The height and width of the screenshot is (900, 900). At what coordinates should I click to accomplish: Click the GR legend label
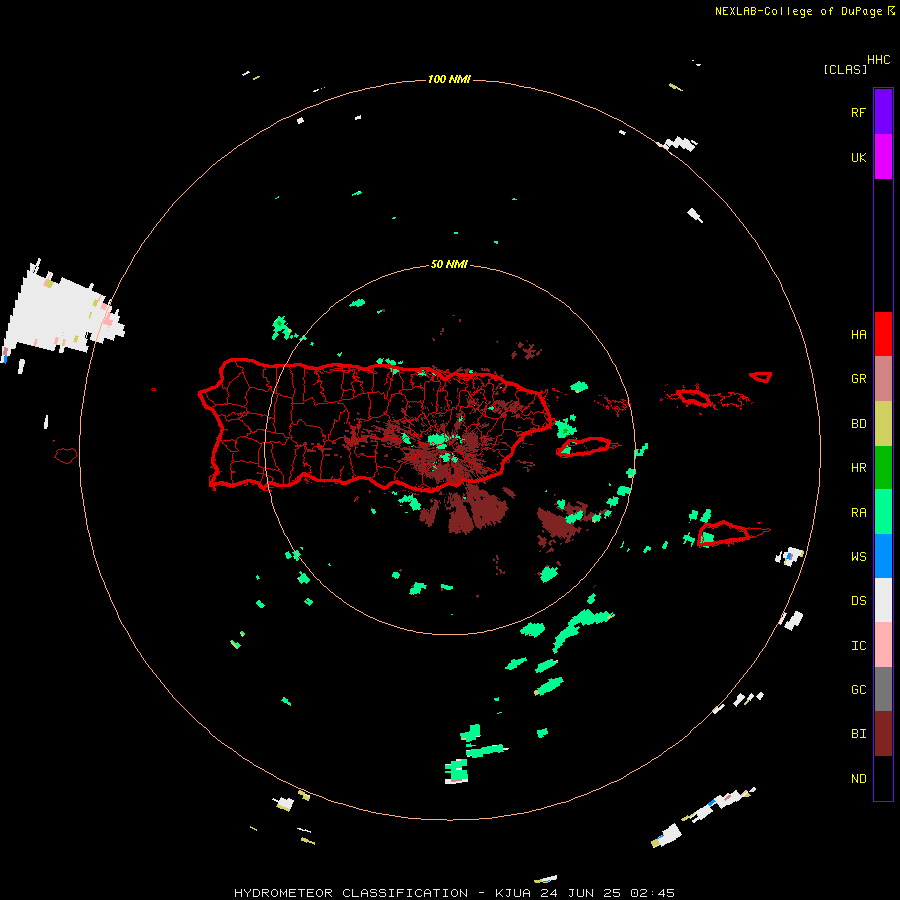[858, 379]
